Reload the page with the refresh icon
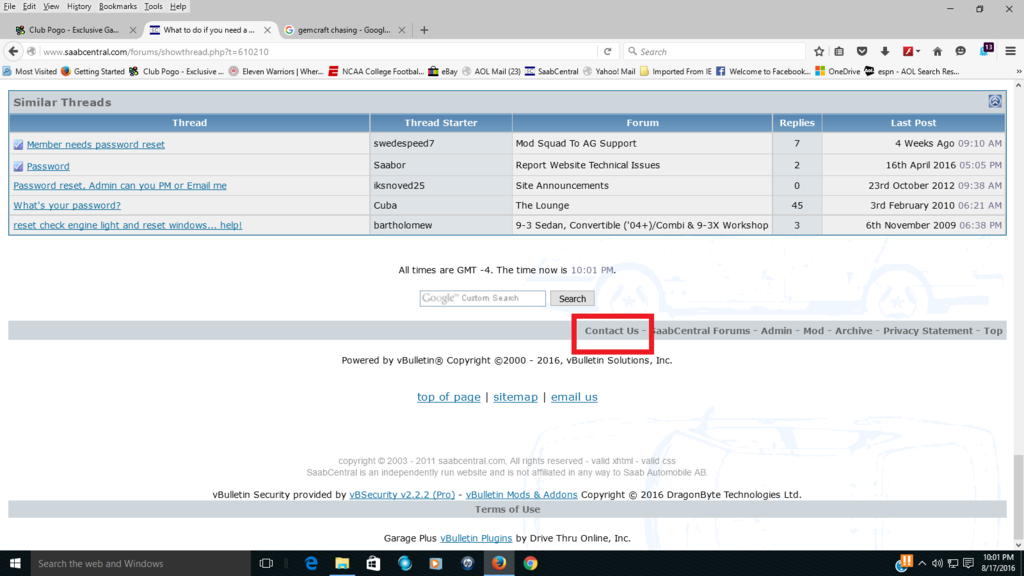1024x576 pixels. 607,51
